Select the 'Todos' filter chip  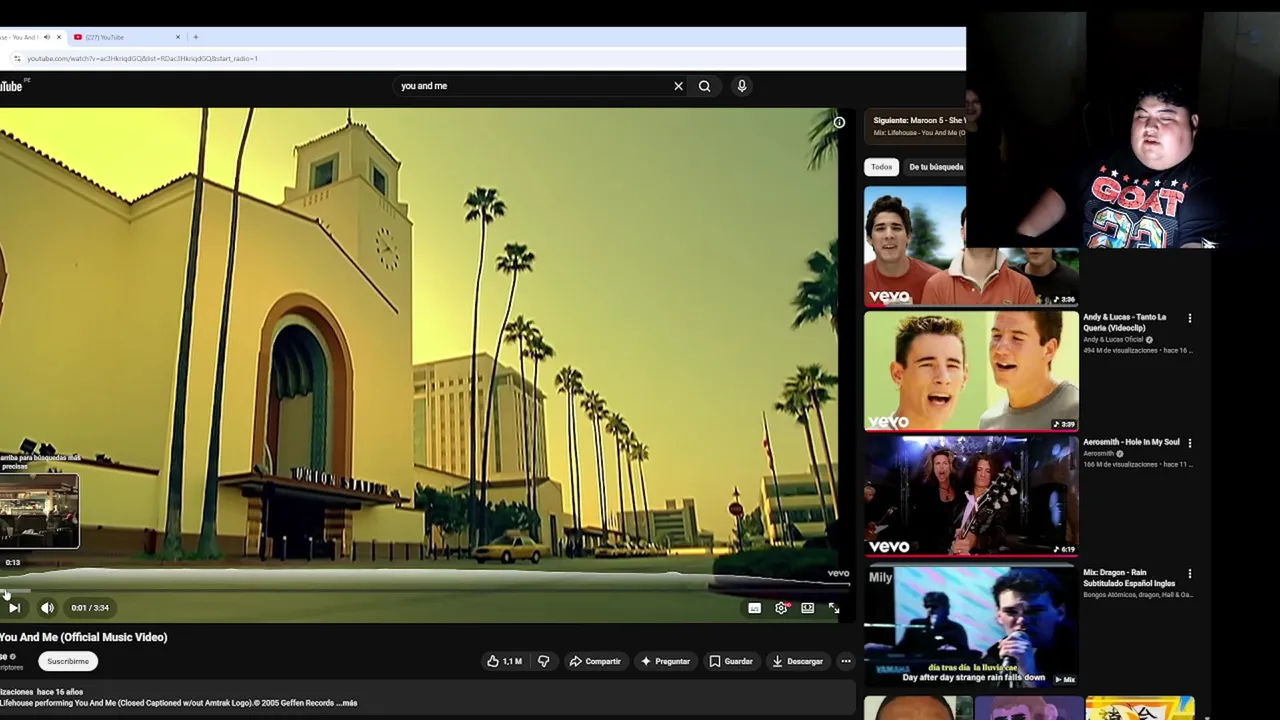click(x=881, y=167)
